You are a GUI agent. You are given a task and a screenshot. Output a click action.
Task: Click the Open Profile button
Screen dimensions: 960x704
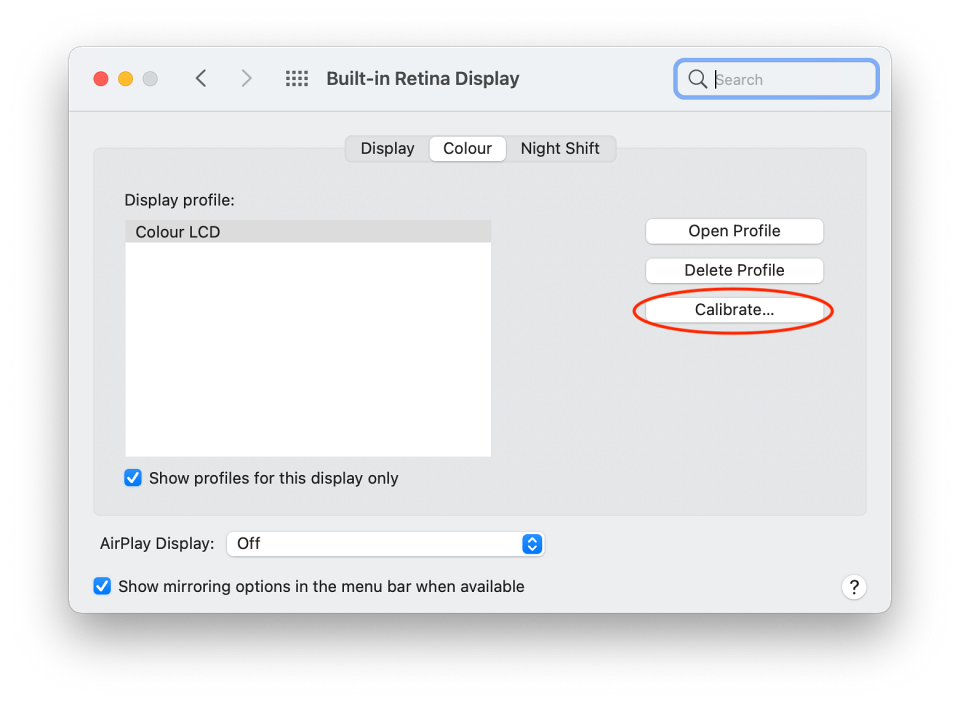[x=734, y=231]
